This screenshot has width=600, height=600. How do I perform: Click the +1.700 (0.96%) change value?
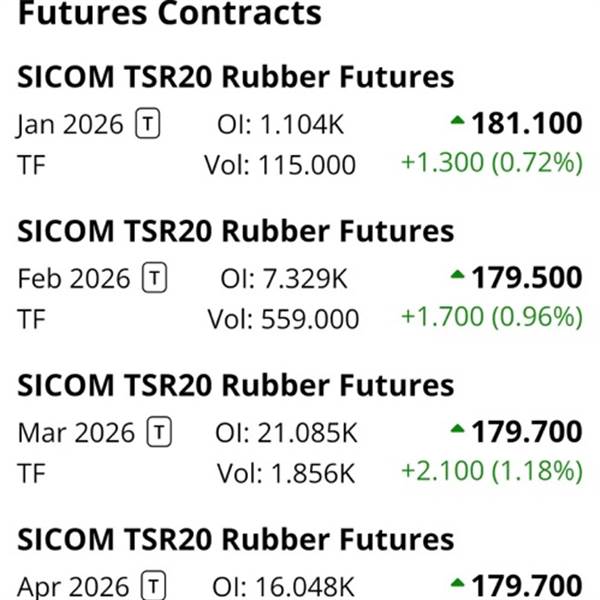coord(491,317)
